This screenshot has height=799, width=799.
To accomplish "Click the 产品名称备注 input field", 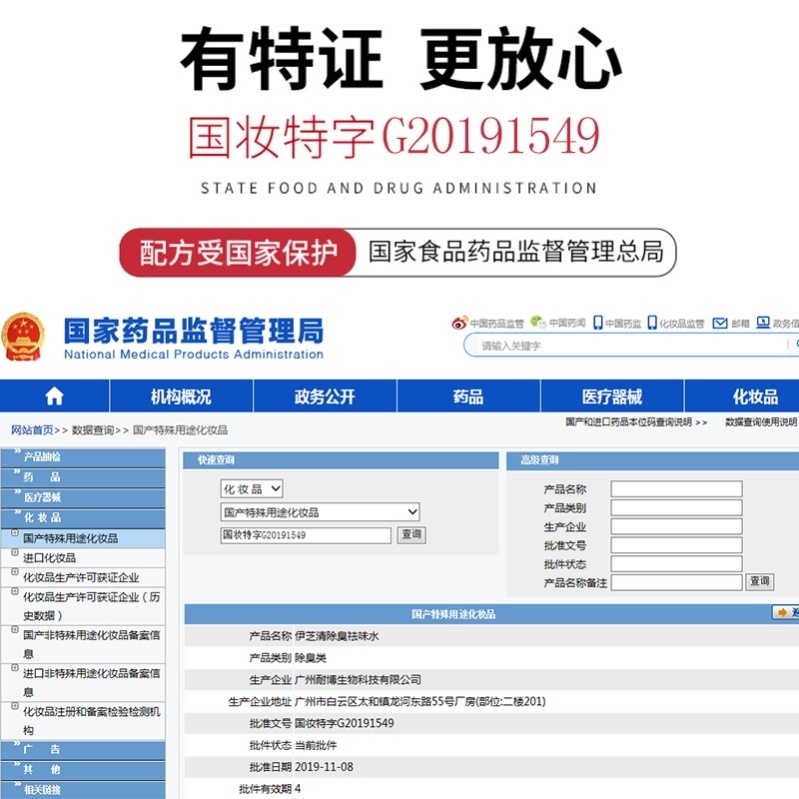I will pyautogui.click(x=676, y=582).
